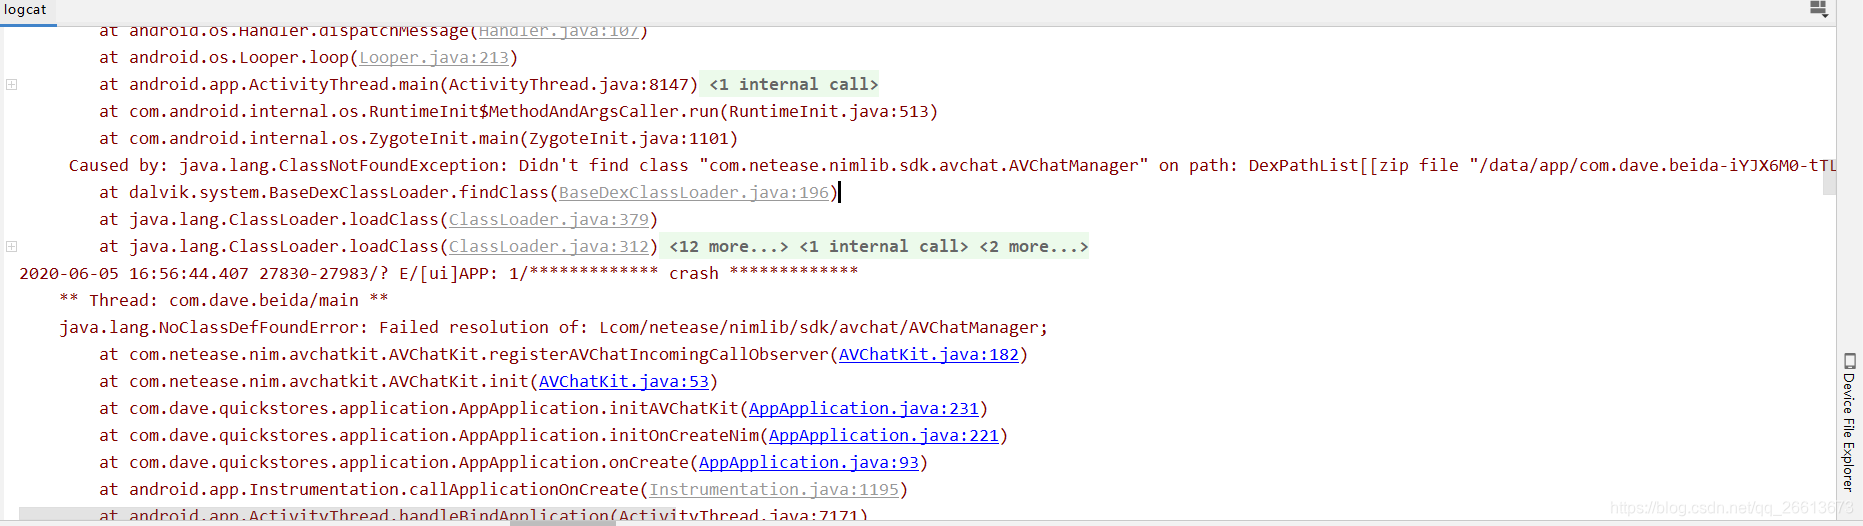The image size is (1863, 526).
Task: Click the 'RuntimeInit$MethodAndArgsCaller.run' line
Action: 519,112
